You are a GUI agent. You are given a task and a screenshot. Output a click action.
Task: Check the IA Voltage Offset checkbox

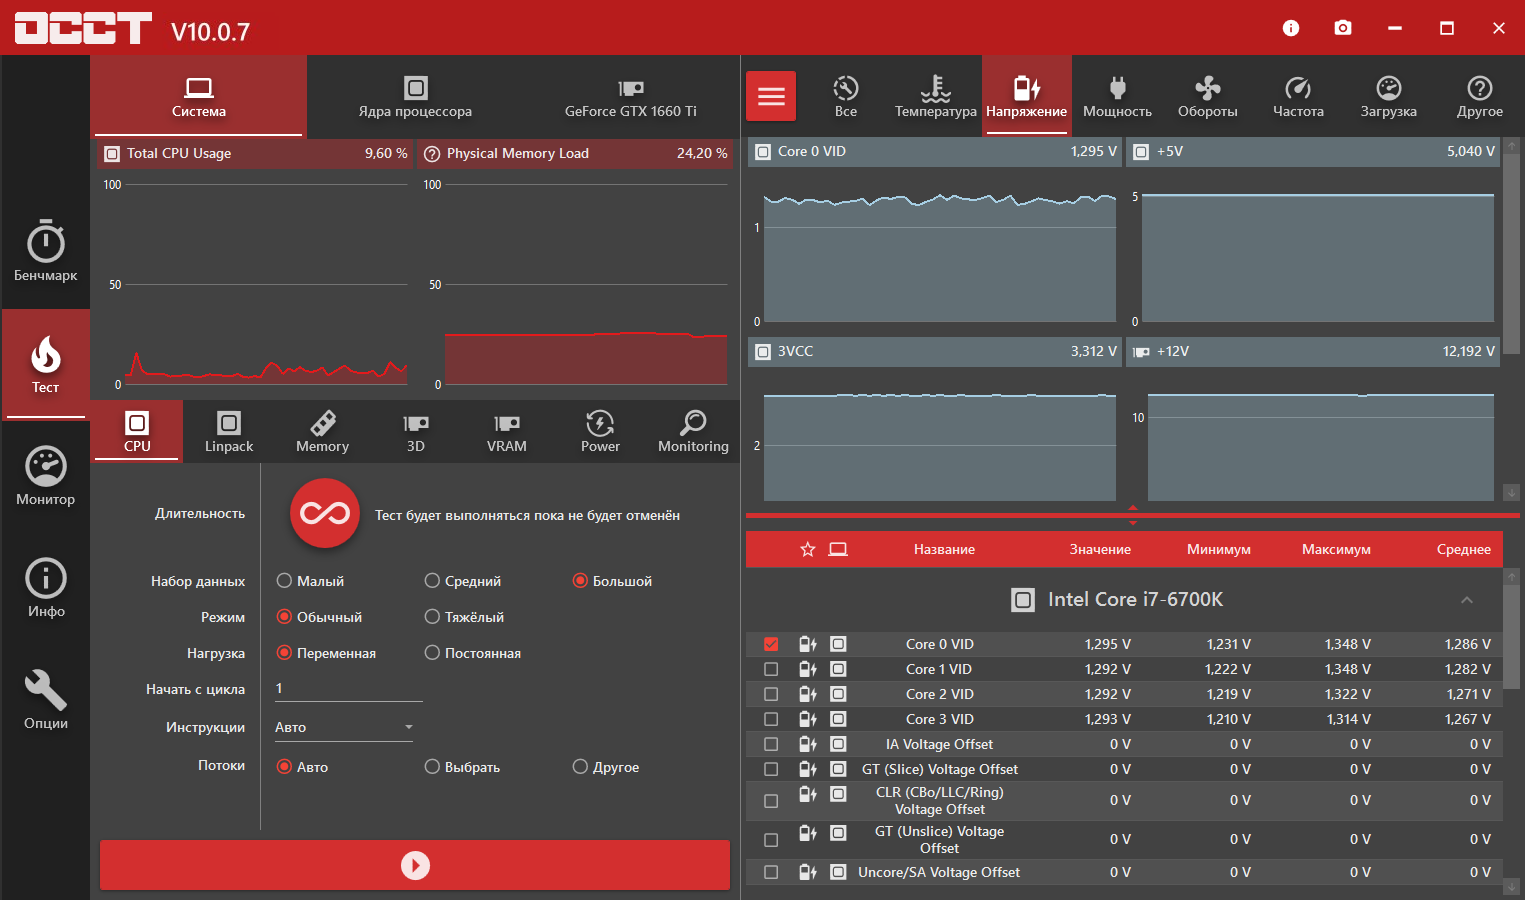tap(771, 744)
